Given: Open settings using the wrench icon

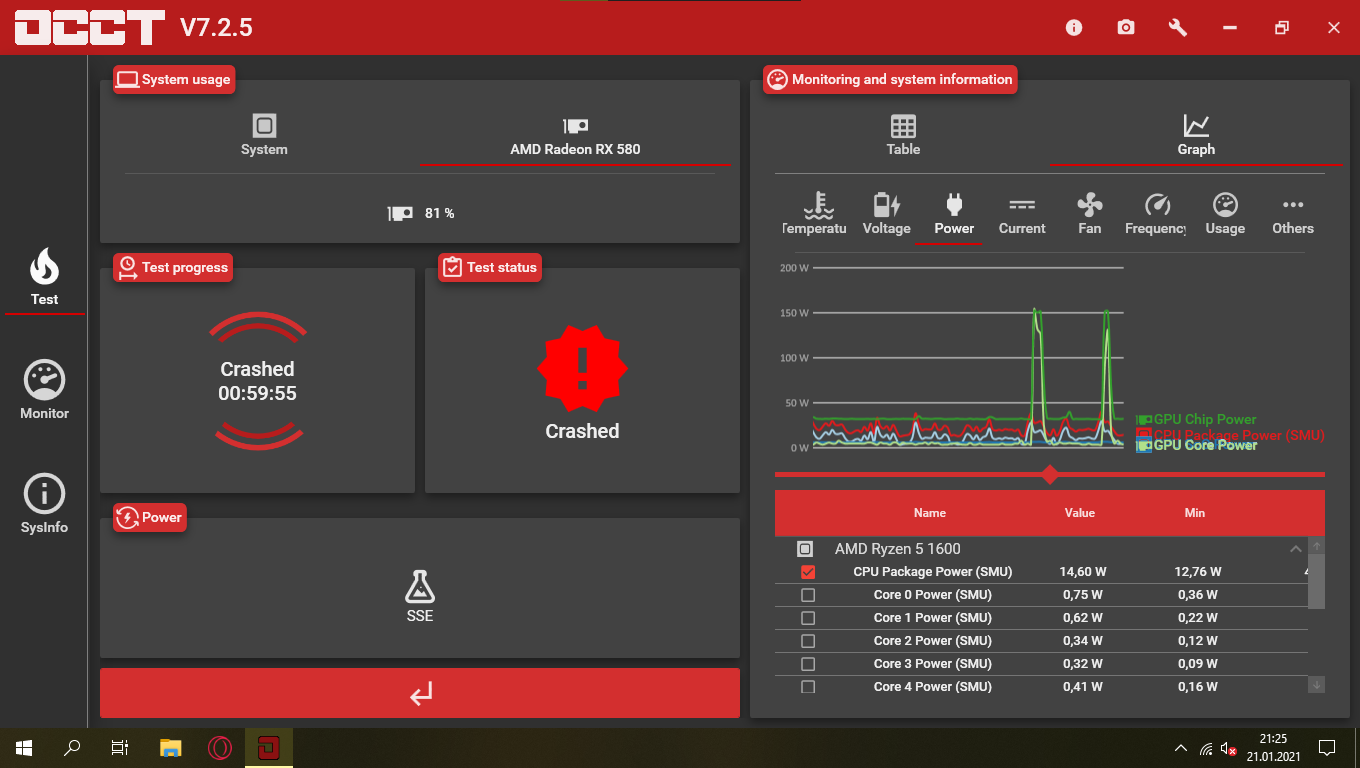Looking at the screenshot, I should 1178,28.
